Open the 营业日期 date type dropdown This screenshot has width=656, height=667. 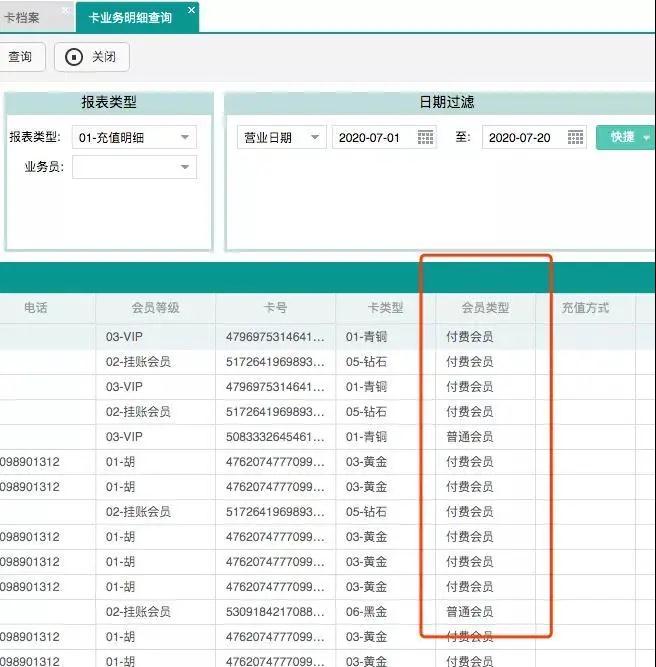click(x=314, y=138)
